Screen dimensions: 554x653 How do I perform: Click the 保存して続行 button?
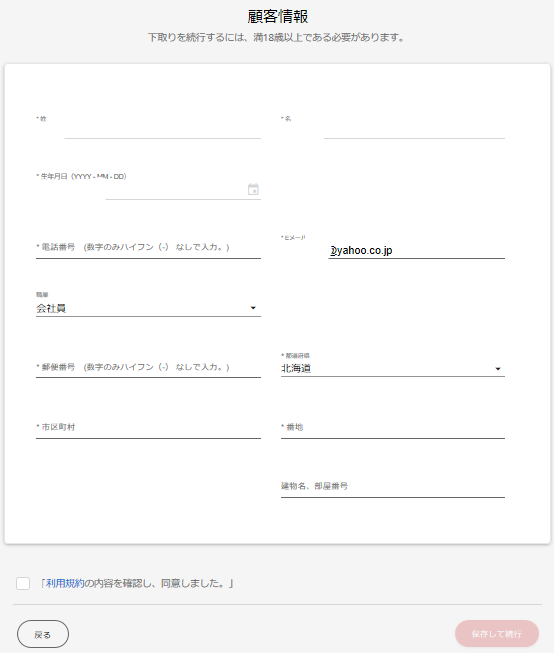pos(497,634)
